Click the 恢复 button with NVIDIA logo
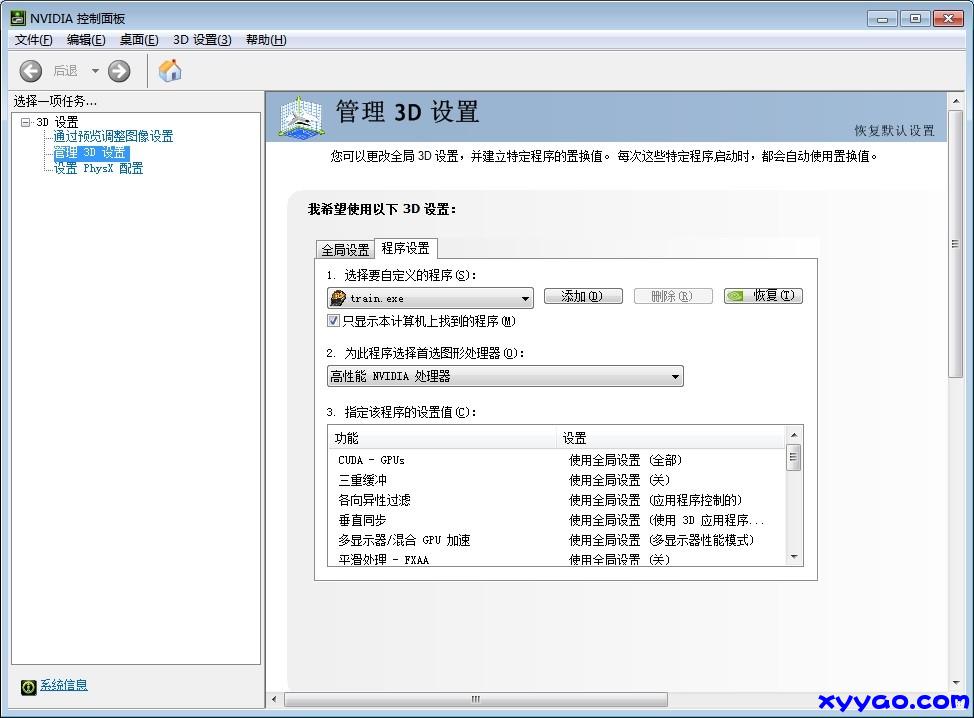Screen dimensions: 974x718 tap(763, 296)
